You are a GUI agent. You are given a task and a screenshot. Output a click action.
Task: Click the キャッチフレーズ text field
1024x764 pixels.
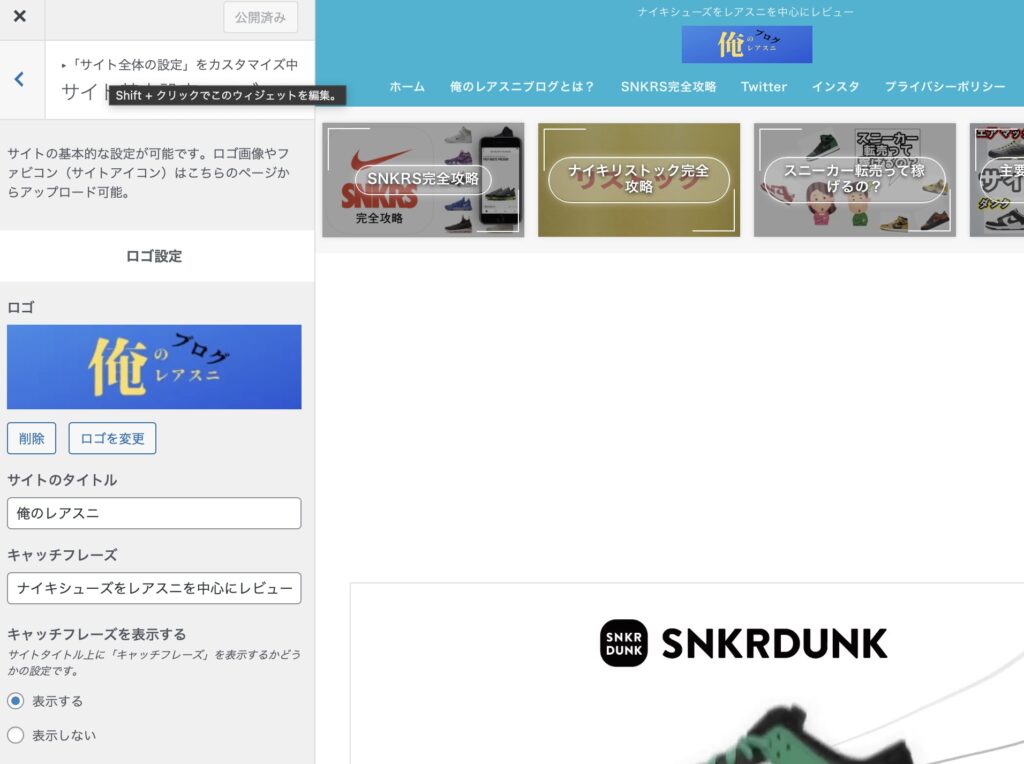tap(154, 588)
